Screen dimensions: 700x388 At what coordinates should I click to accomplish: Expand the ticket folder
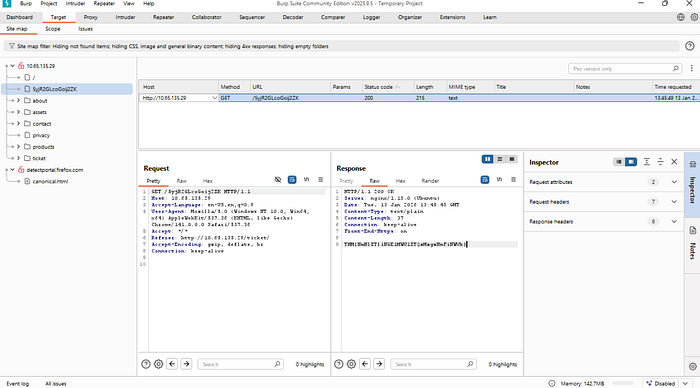18,158
